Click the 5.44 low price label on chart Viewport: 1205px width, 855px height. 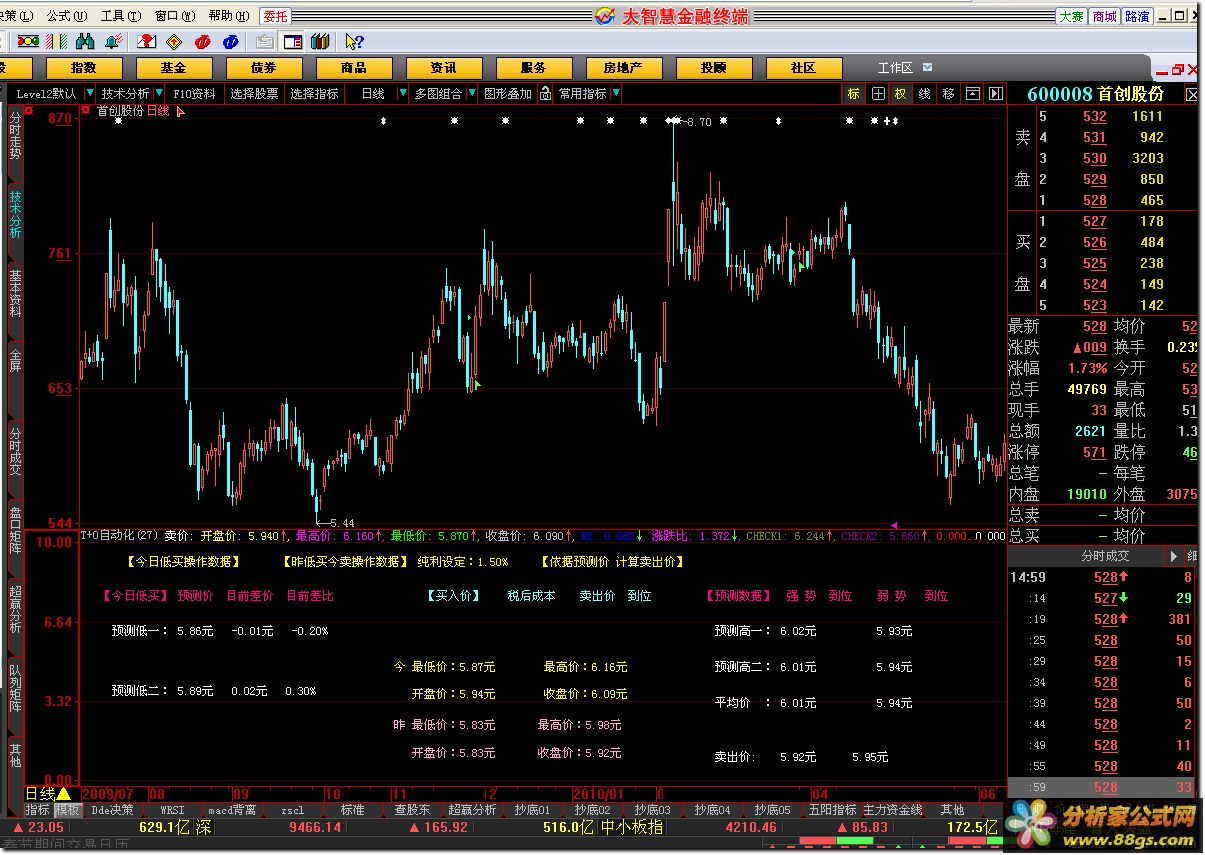pyautogui.click(x=341, y=523)
